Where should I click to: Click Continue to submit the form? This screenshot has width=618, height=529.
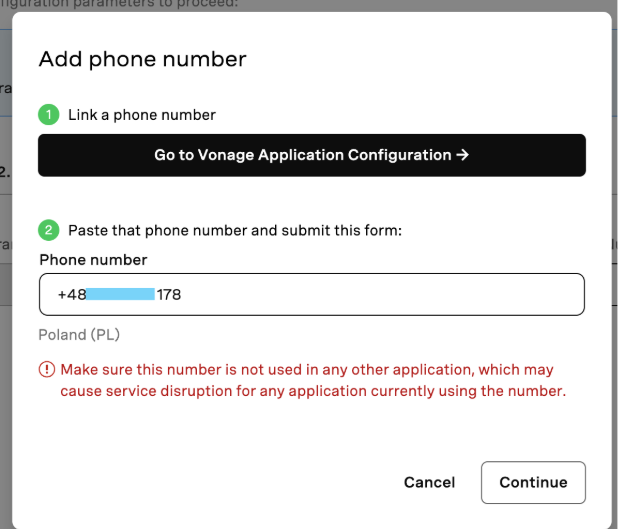(x=533, y=482)
